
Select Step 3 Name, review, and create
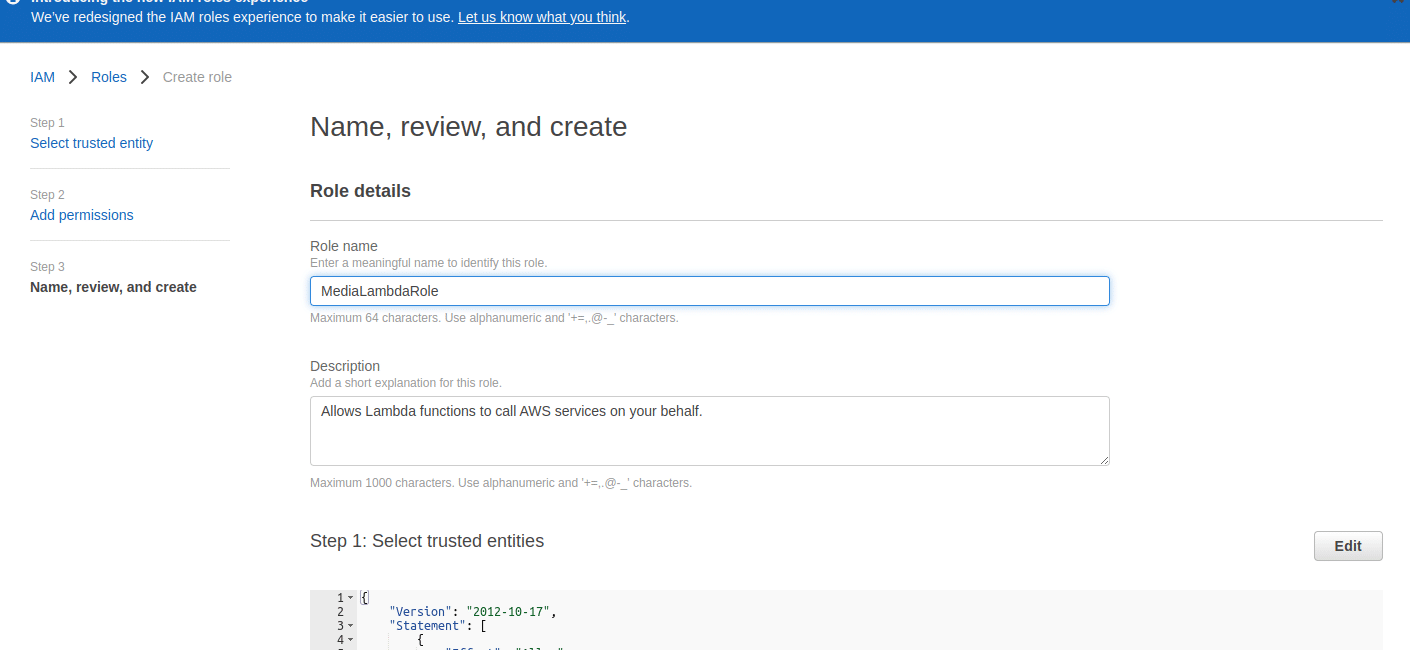(x=113, y=287)
